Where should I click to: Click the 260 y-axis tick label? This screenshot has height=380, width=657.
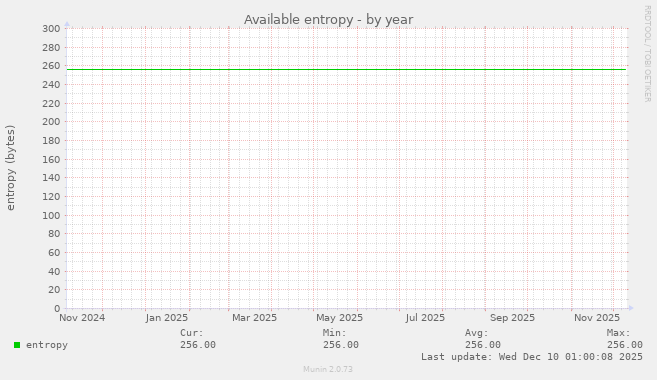pyautogui.click(x=51, y=66)
